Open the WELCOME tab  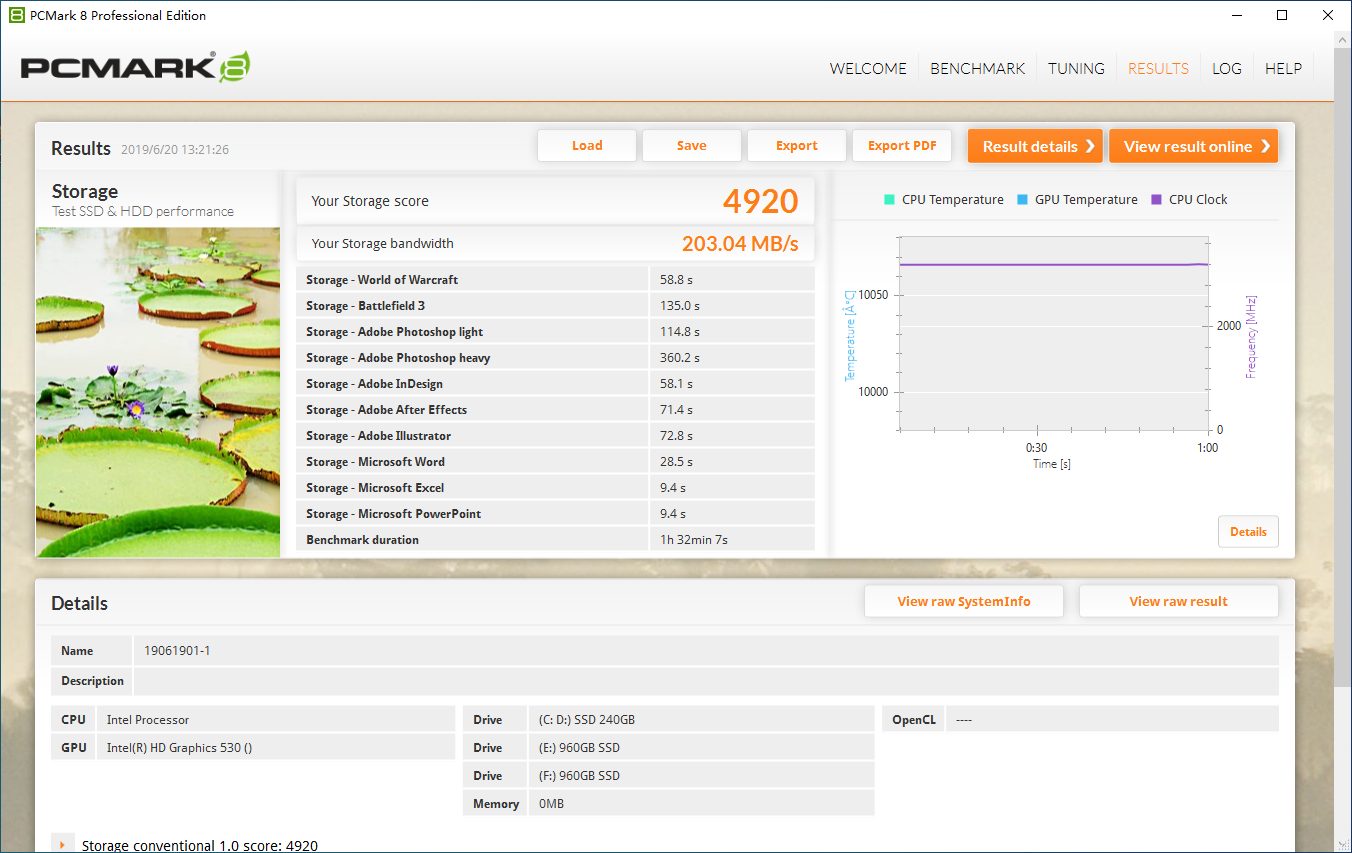click(x=868, y=69)
